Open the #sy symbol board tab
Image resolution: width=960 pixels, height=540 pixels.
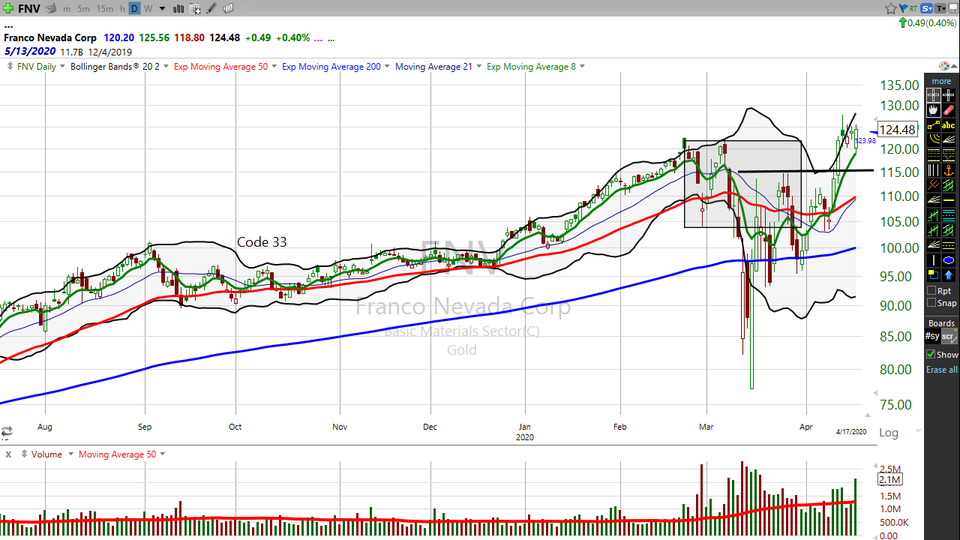tap(932, 336)
